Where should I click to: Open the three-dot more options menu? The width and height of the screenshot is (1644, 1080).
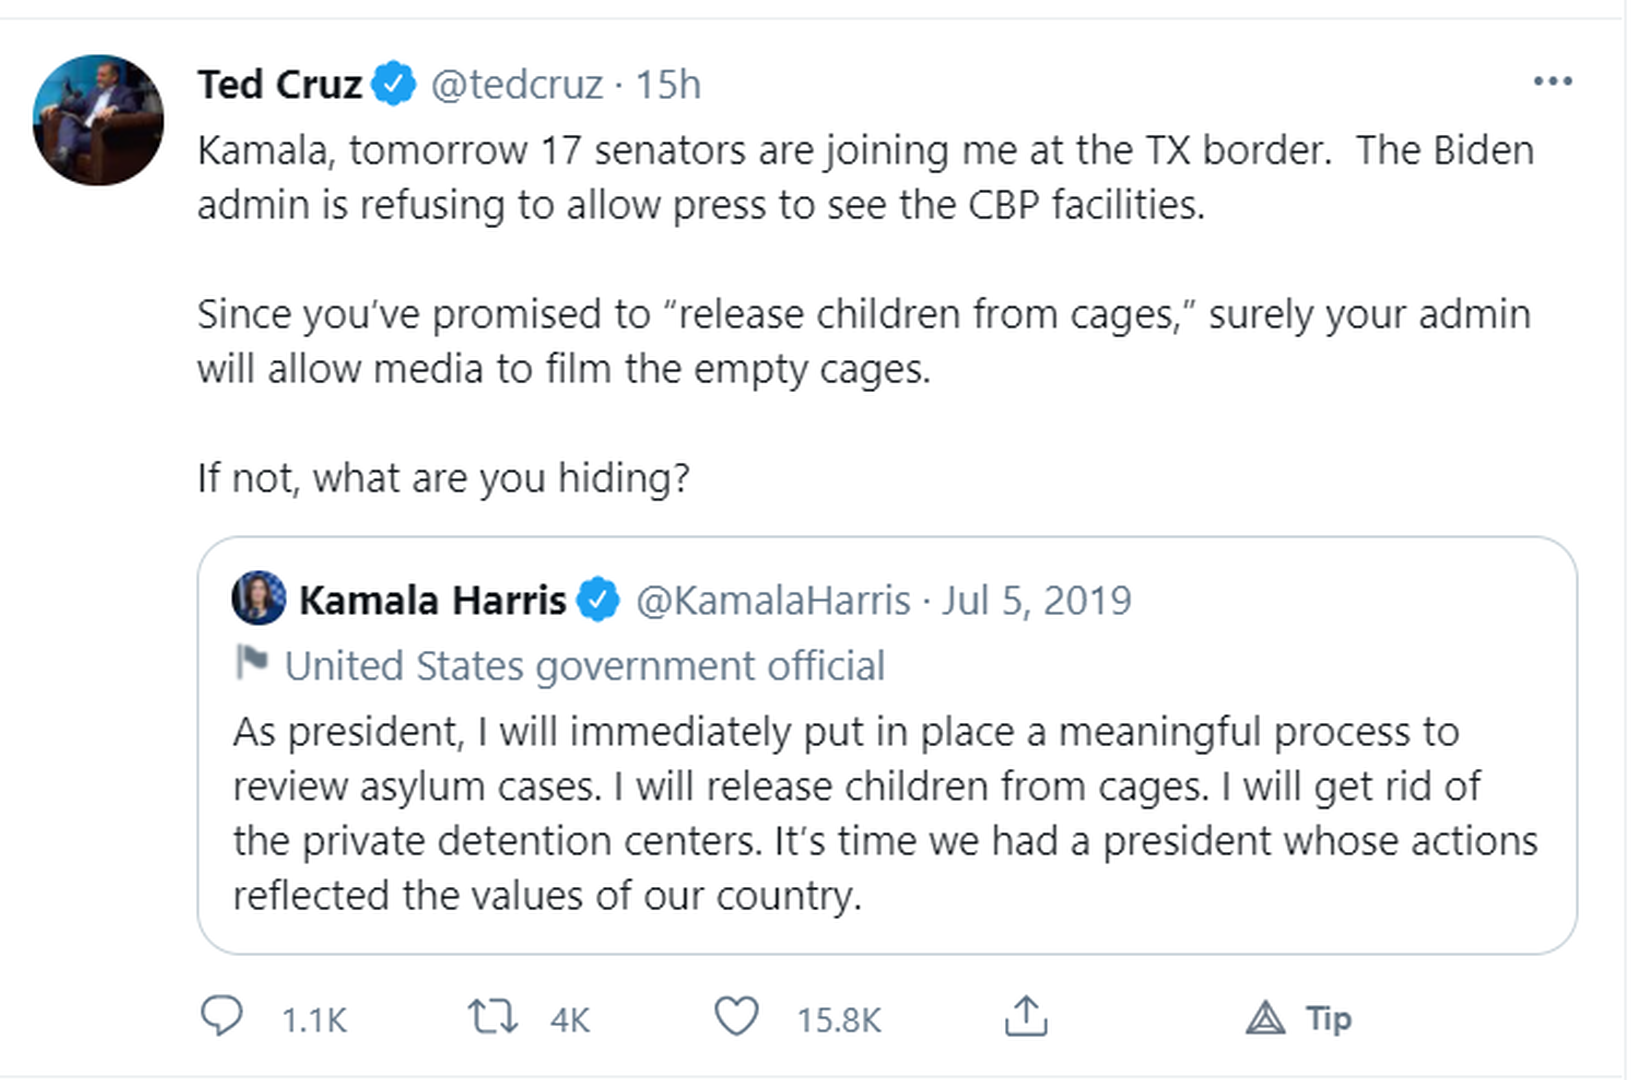click(1552, 81)
